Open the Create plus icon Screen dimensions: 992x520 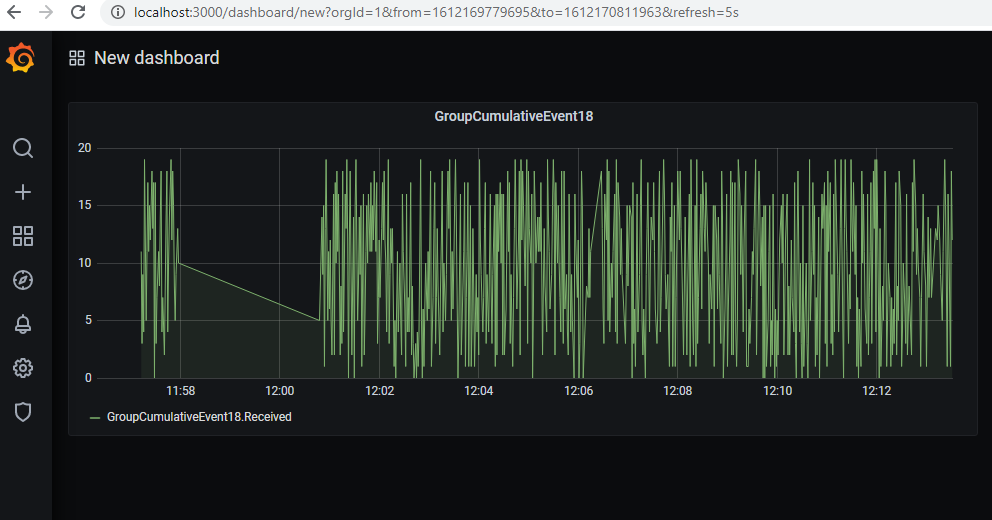[23, 192]
